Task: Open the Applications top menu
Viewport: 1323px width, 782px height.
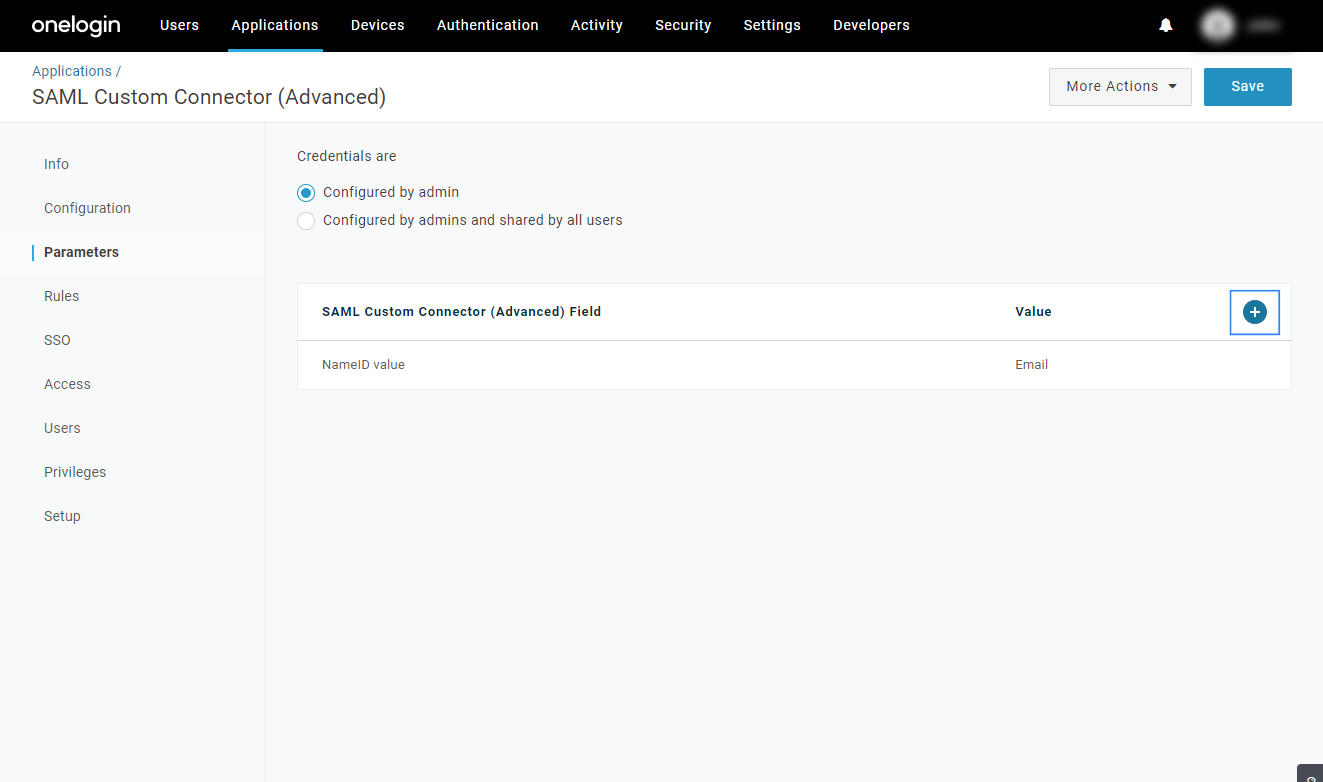Action: point(275,26)
